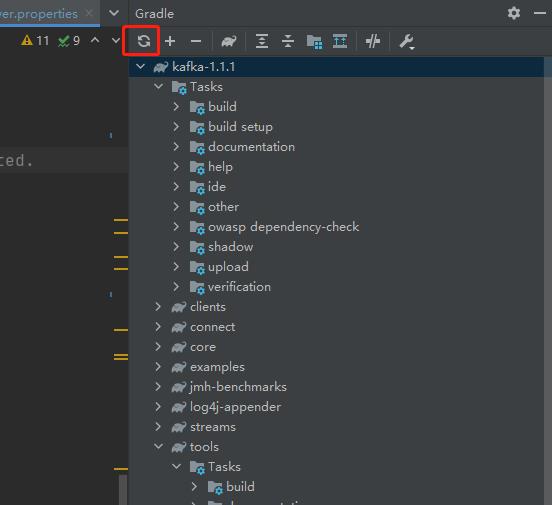Expand all nodes in Gradle tree
The height and width of the screenshot is (505, 552).
click(262, 41)
